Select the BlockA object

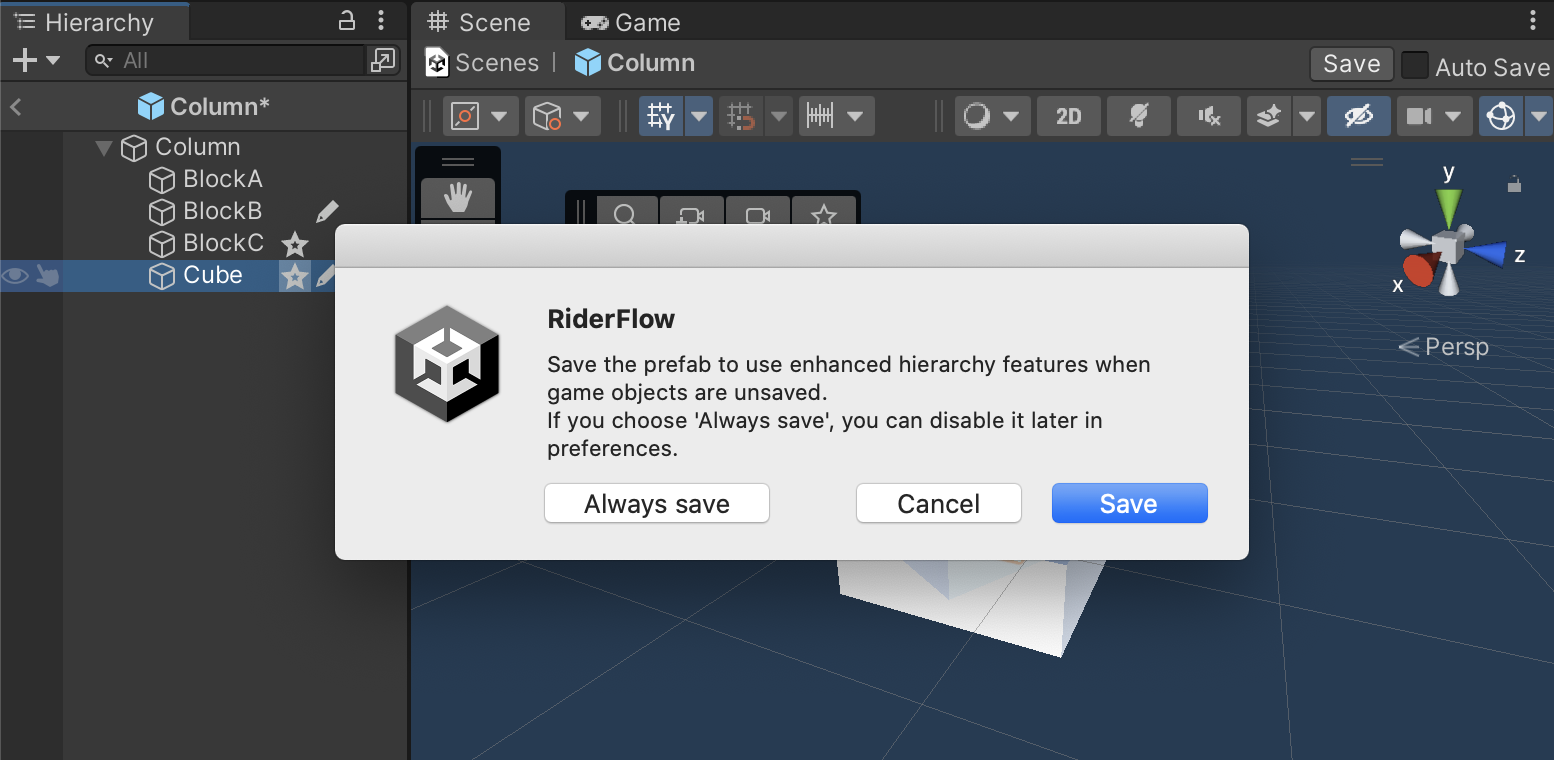point(222,179)
